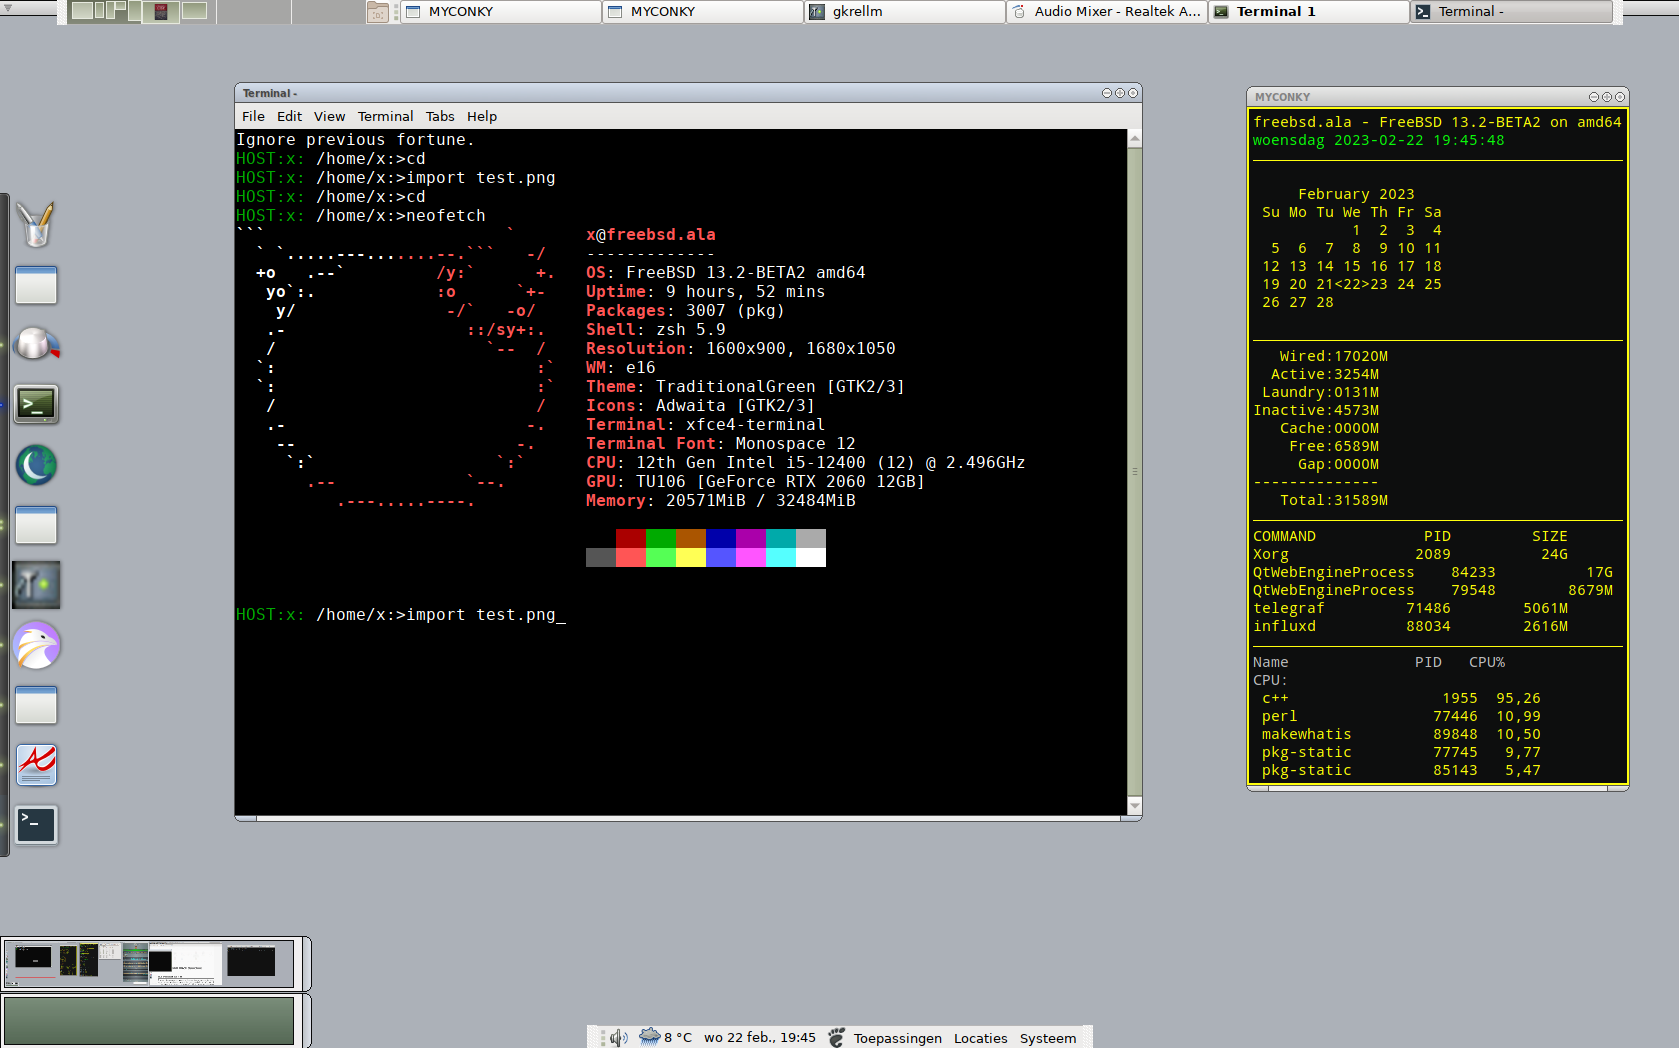This screenshot has height=1048, width=1679.
Task: Click the dark blue color block in neofetch
Action: (721, 538)
